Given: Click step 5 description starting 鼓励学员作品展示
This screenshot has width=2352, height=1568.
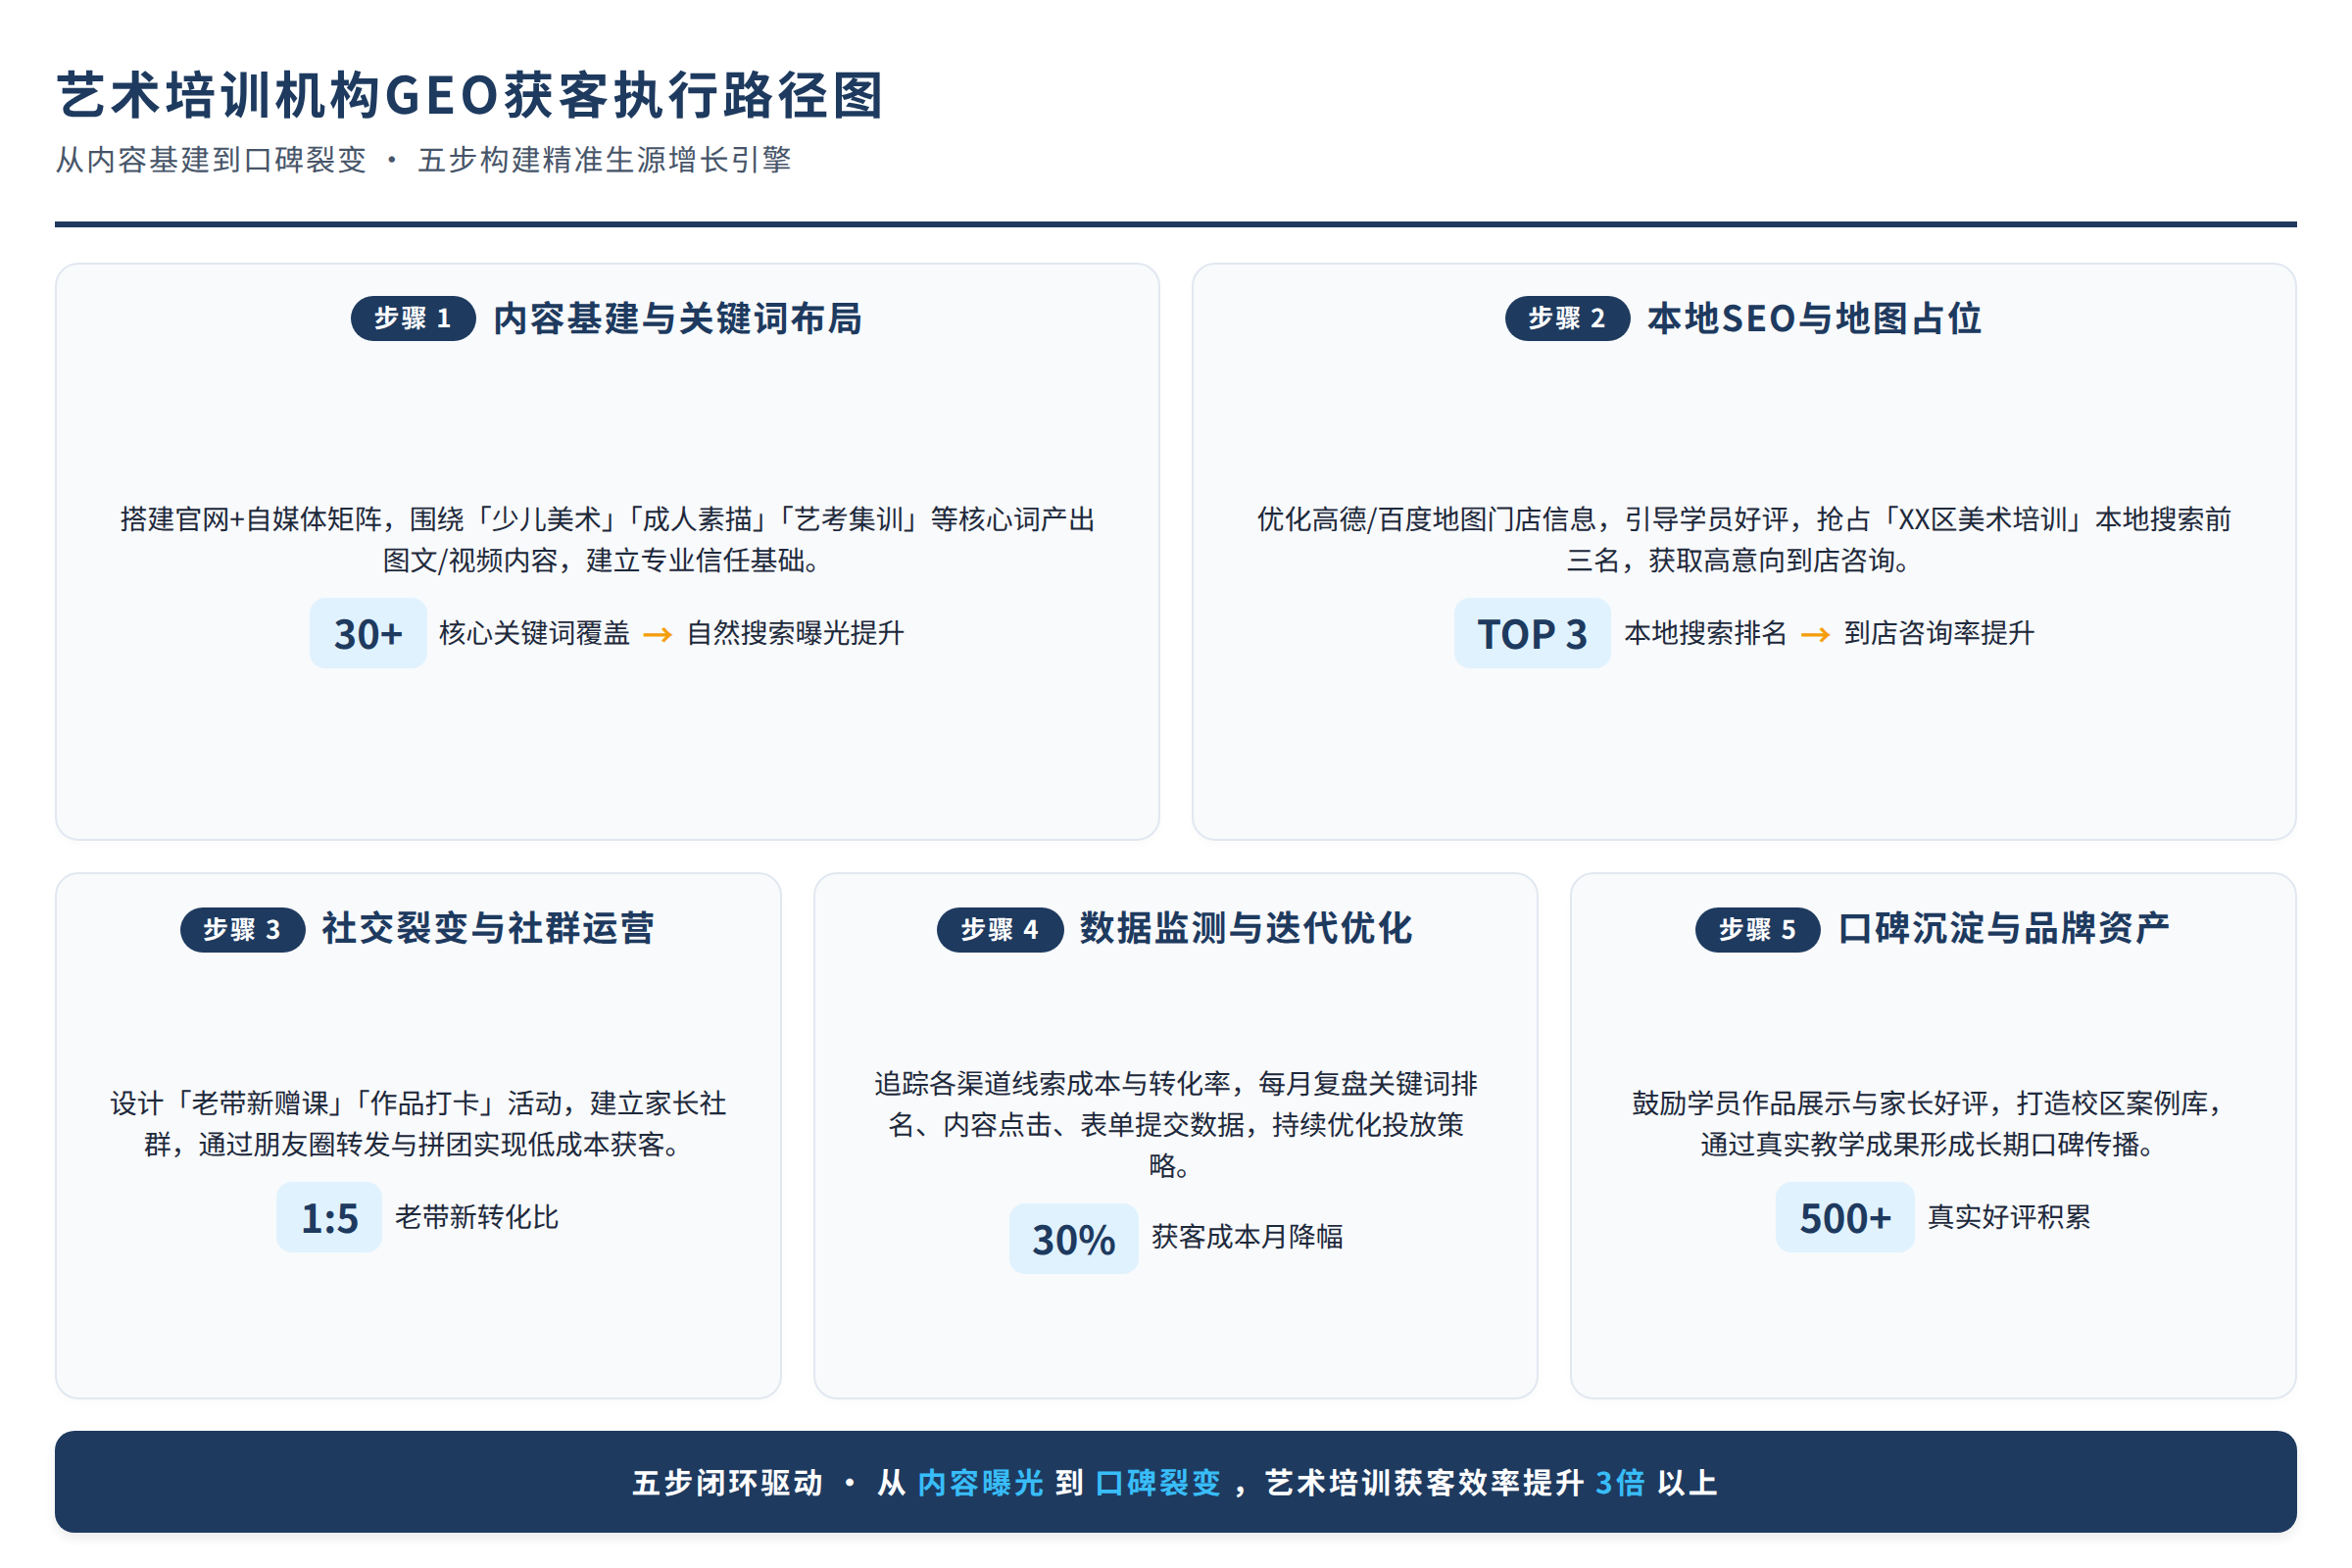Looking at the screenshot, I should tap(1932, 1124).
